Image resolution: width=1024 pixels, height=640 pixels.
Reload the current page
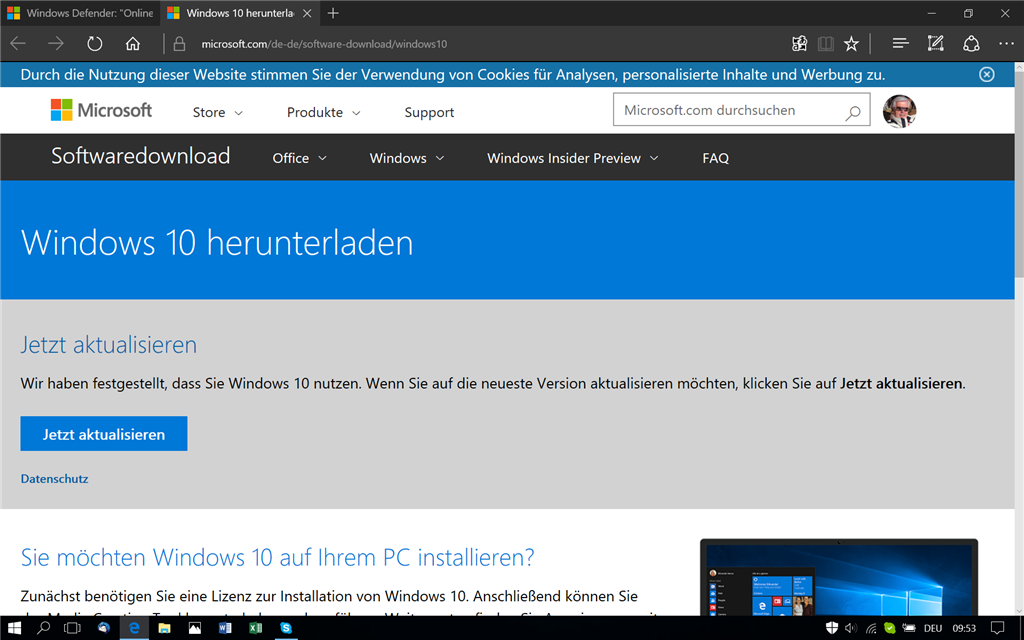pyautogui.click(x=95, y=44)
